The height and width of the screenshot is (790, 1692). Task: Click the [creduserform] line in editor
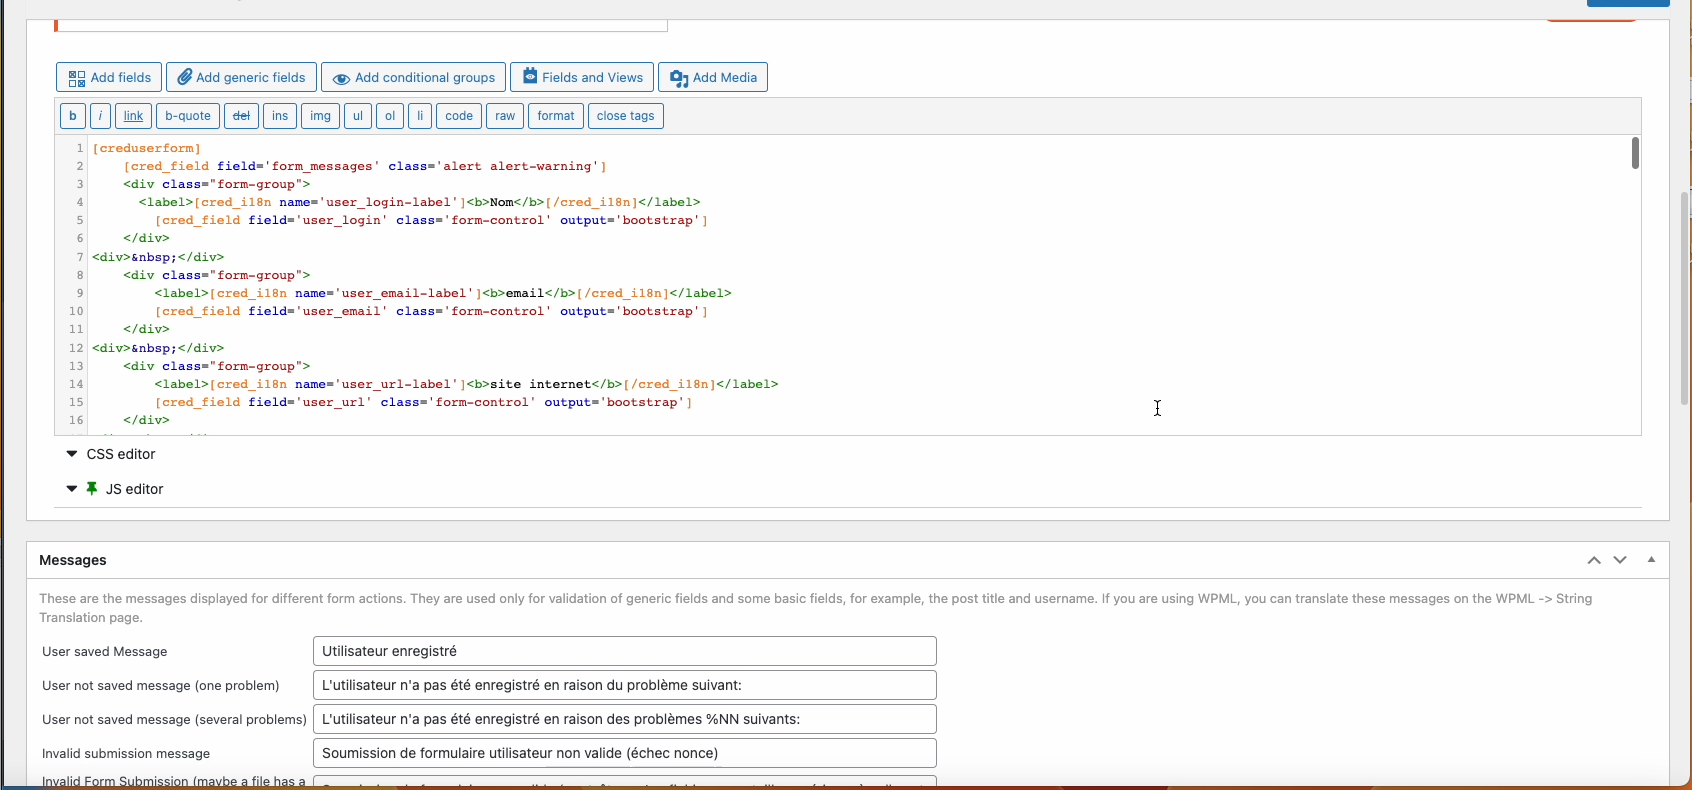(147, 148)
